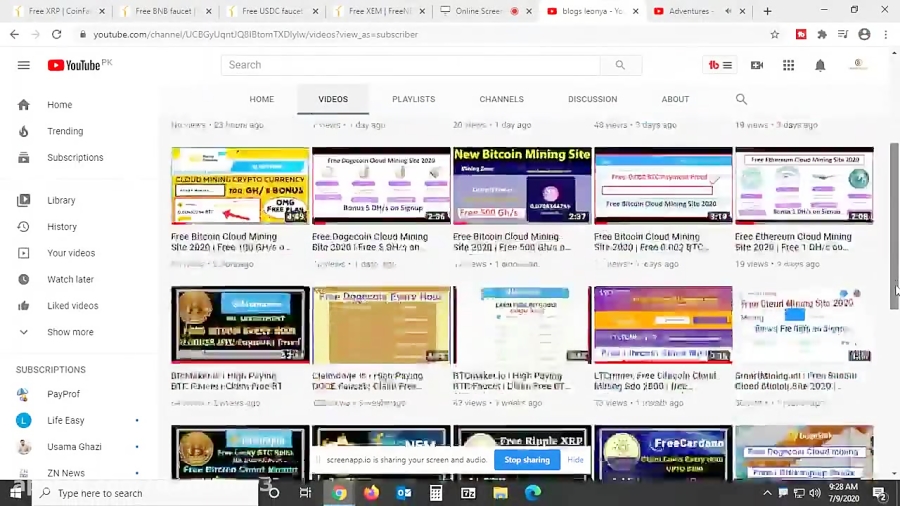Switch to Free BNB faucet browser tab
Viewport: 900px width, 506px height.
[x=165, y=11]
